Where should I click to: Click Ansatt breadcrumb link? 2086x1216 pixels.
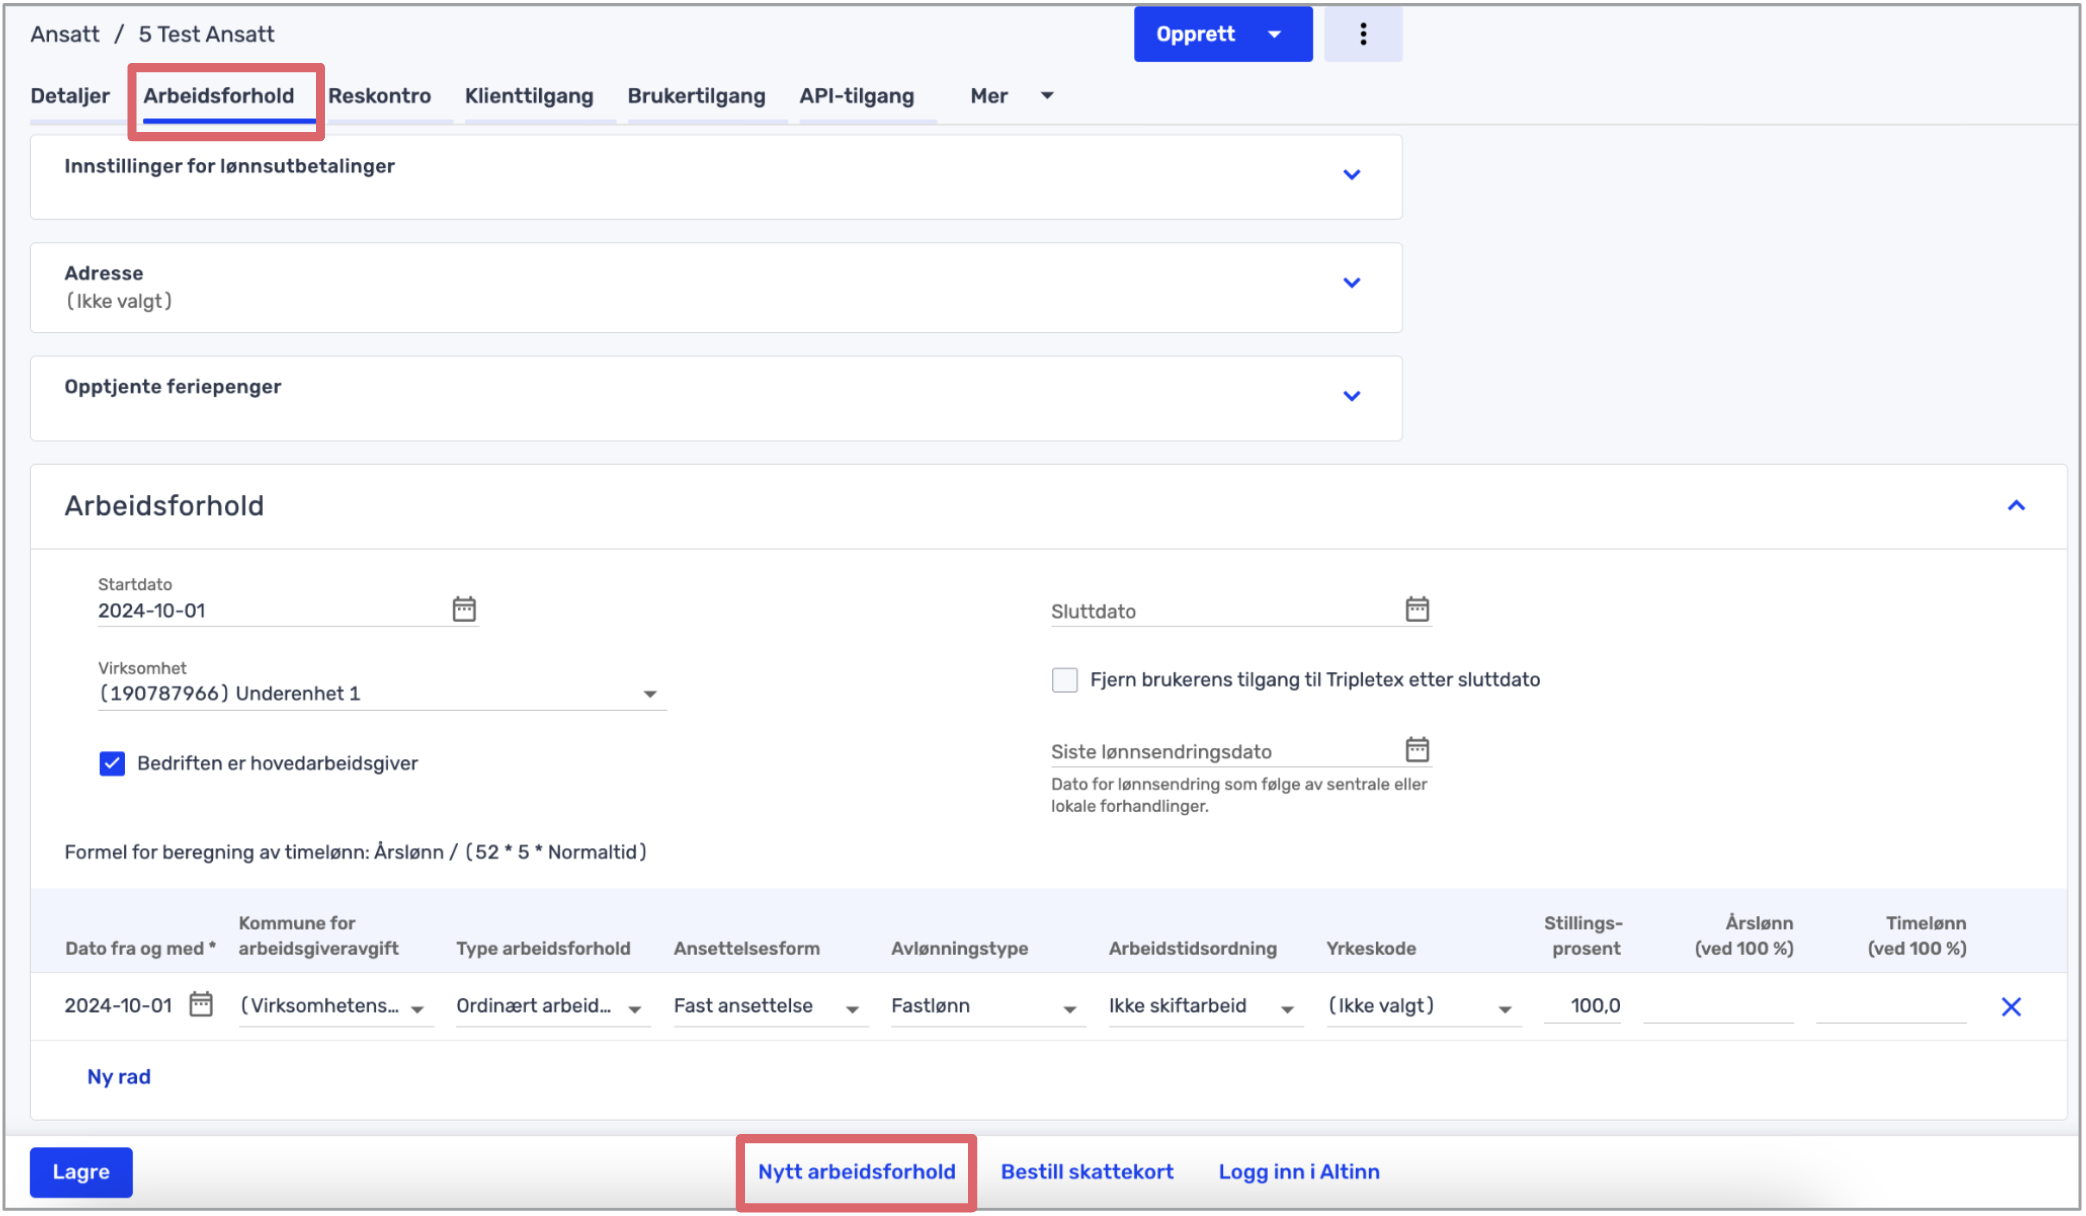coord(65,34)
